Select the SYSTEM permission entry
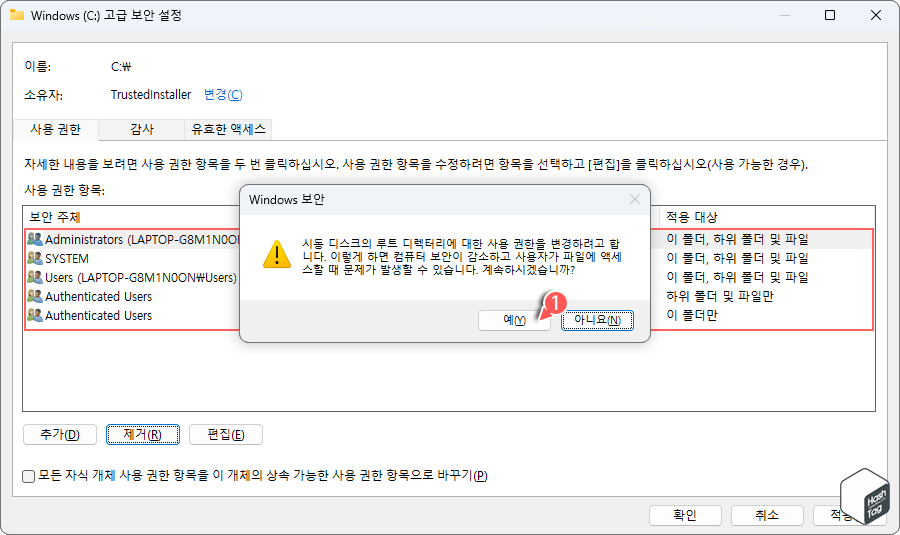 [x=449, y=258]
